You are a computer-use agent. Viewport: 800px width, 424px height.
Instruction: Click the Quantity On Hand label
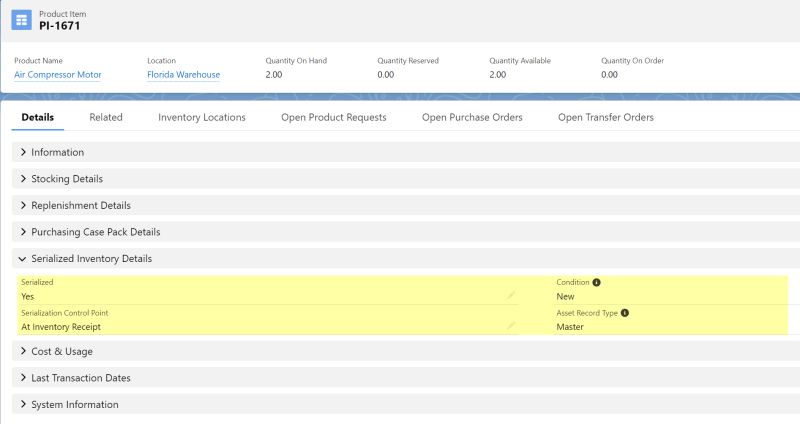296,61
